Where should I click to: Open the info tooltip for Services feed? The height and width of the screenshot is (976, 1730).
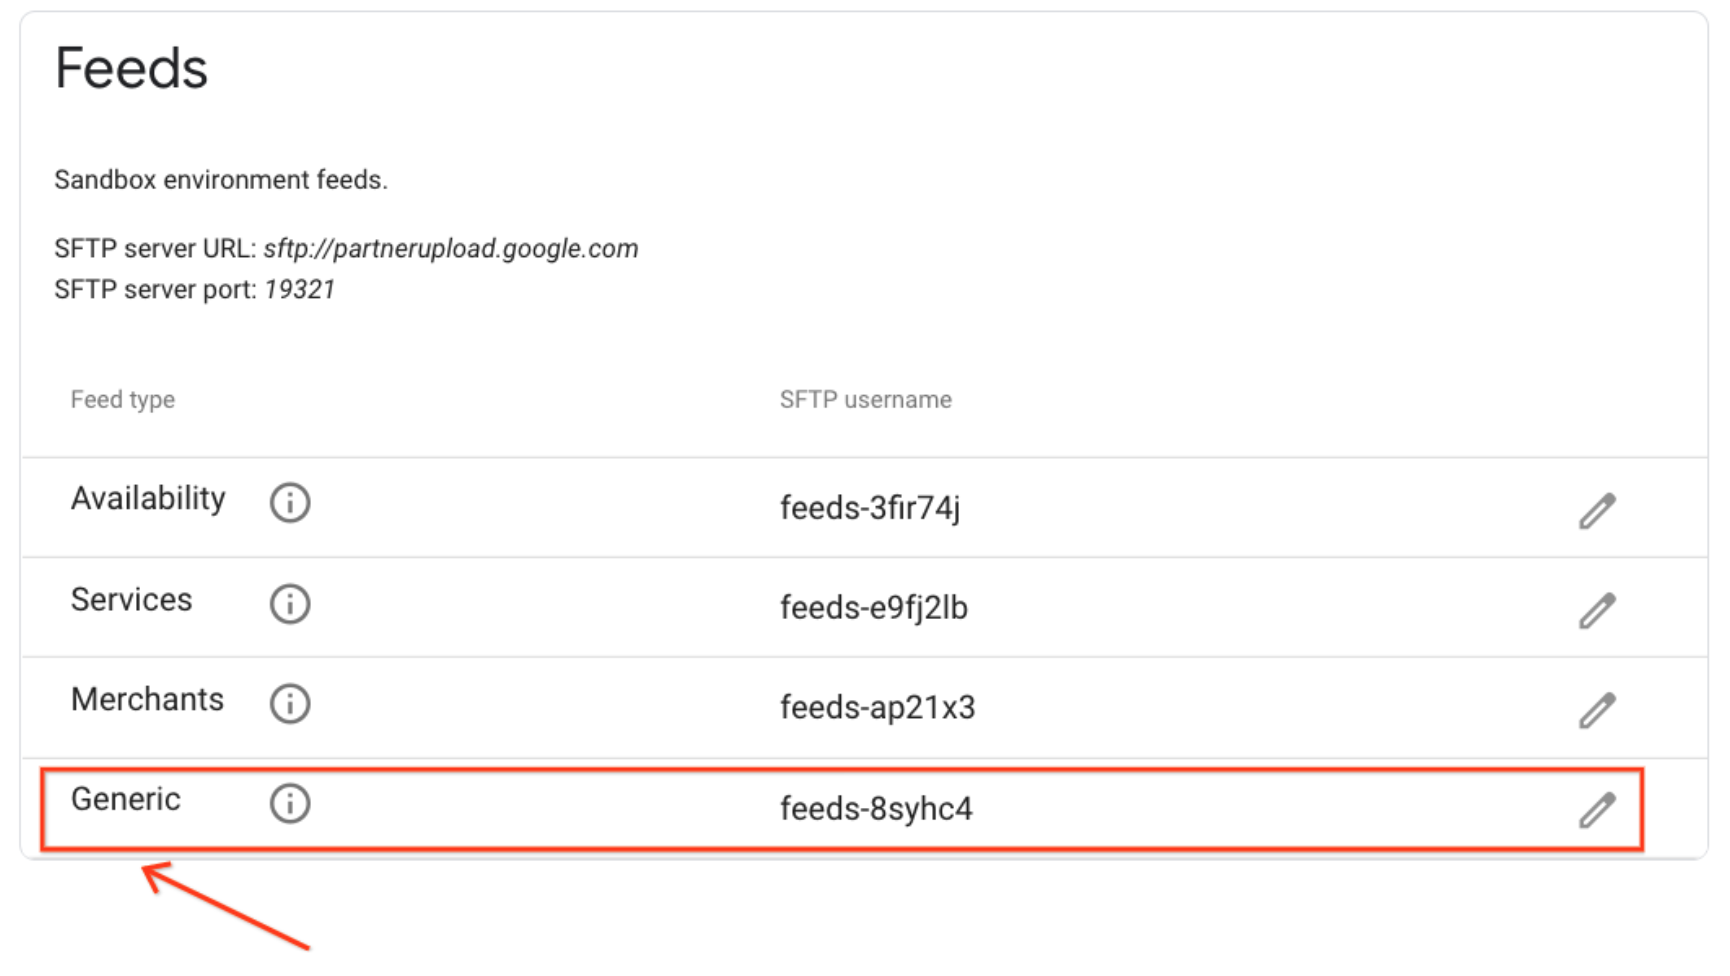[289, 604]
